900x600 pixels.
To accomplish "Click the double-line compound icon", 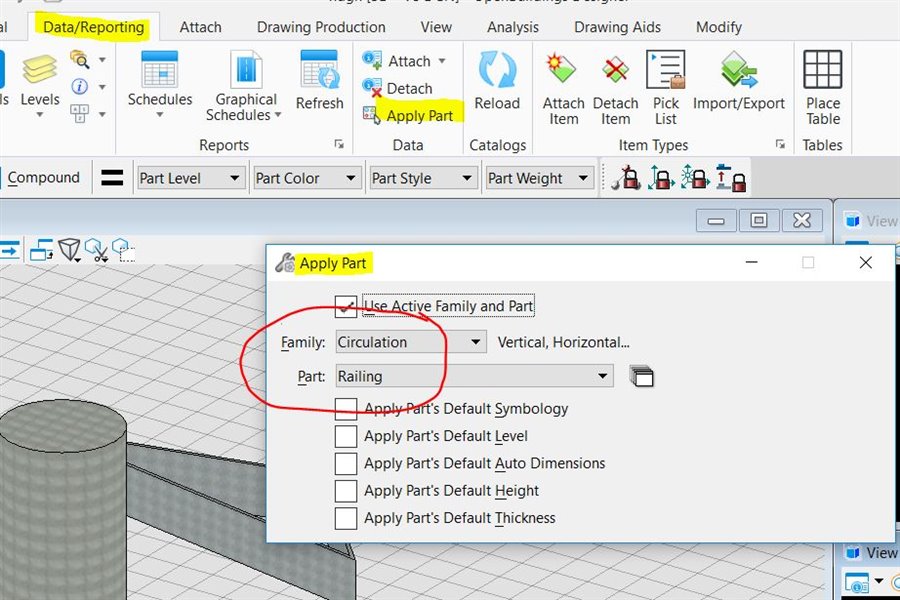I will pyautogui.click(x=112, y=177).
